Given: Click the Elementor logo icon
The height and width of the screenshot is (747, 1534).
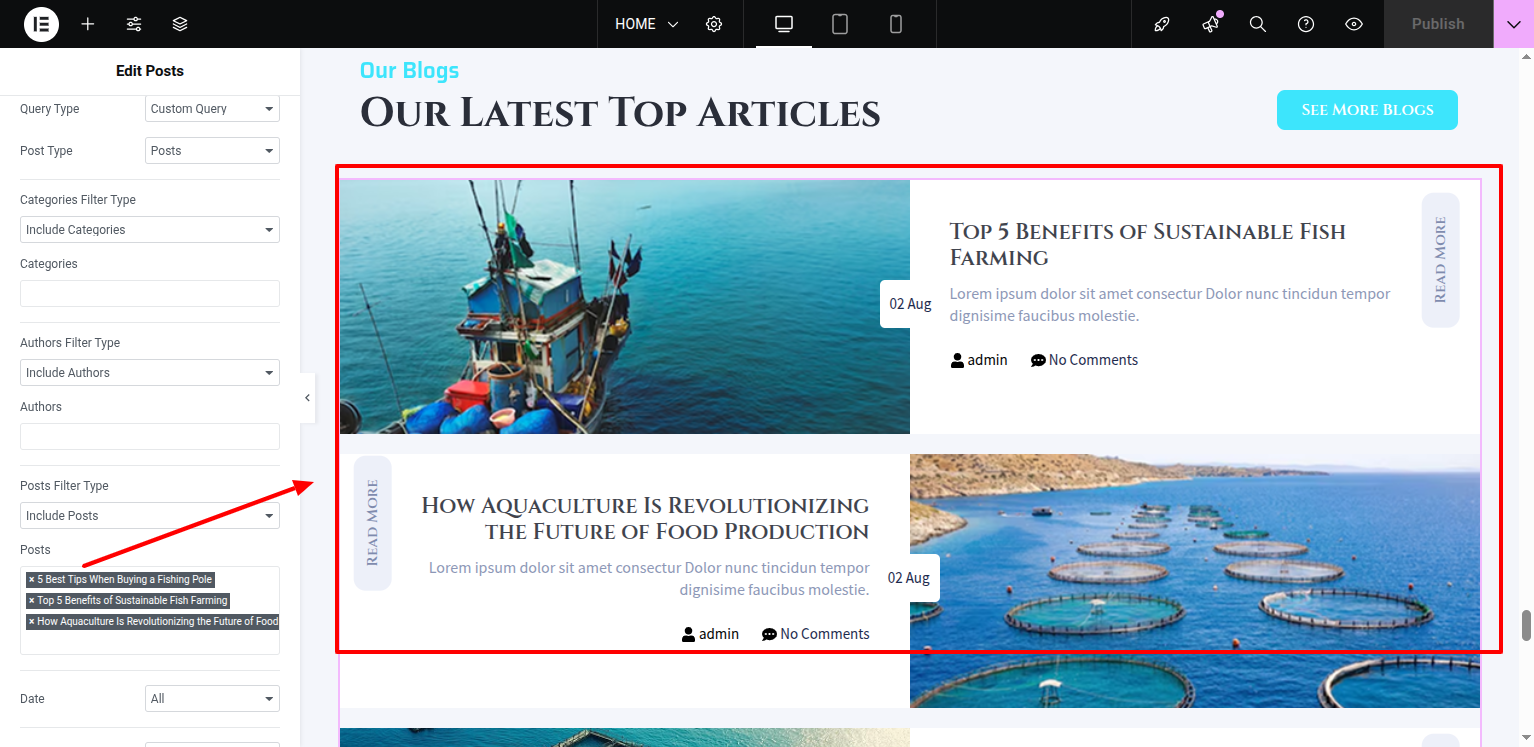Looking at the screenshot, I should pyautogui.click(x=41, y=24).
